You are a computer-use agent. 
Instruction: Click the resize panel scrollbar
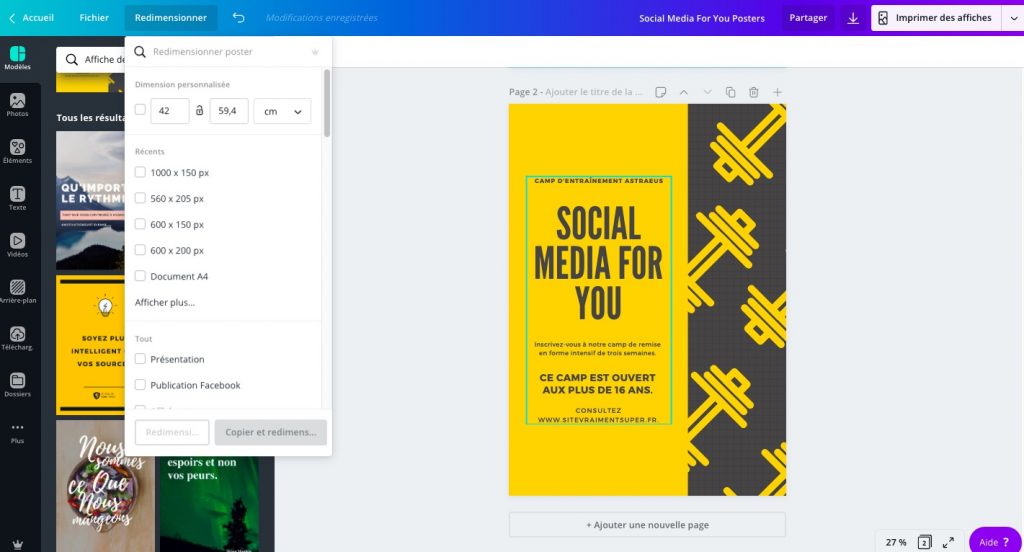(327, 103)
